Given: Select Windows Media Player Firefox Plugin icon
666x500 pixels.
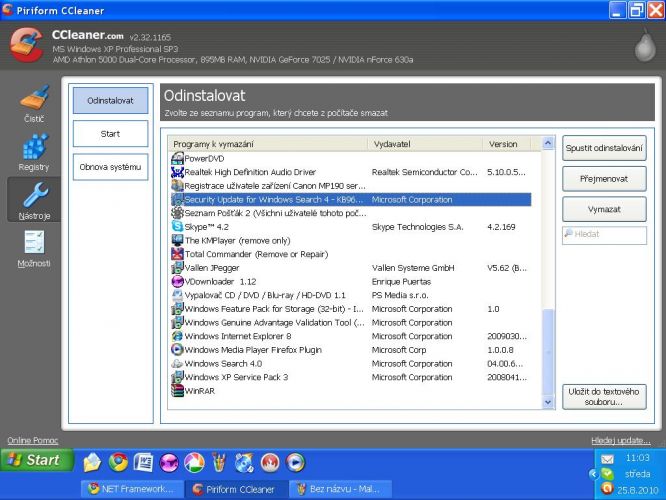Looking at the screenshot, I should click(177, 350).
